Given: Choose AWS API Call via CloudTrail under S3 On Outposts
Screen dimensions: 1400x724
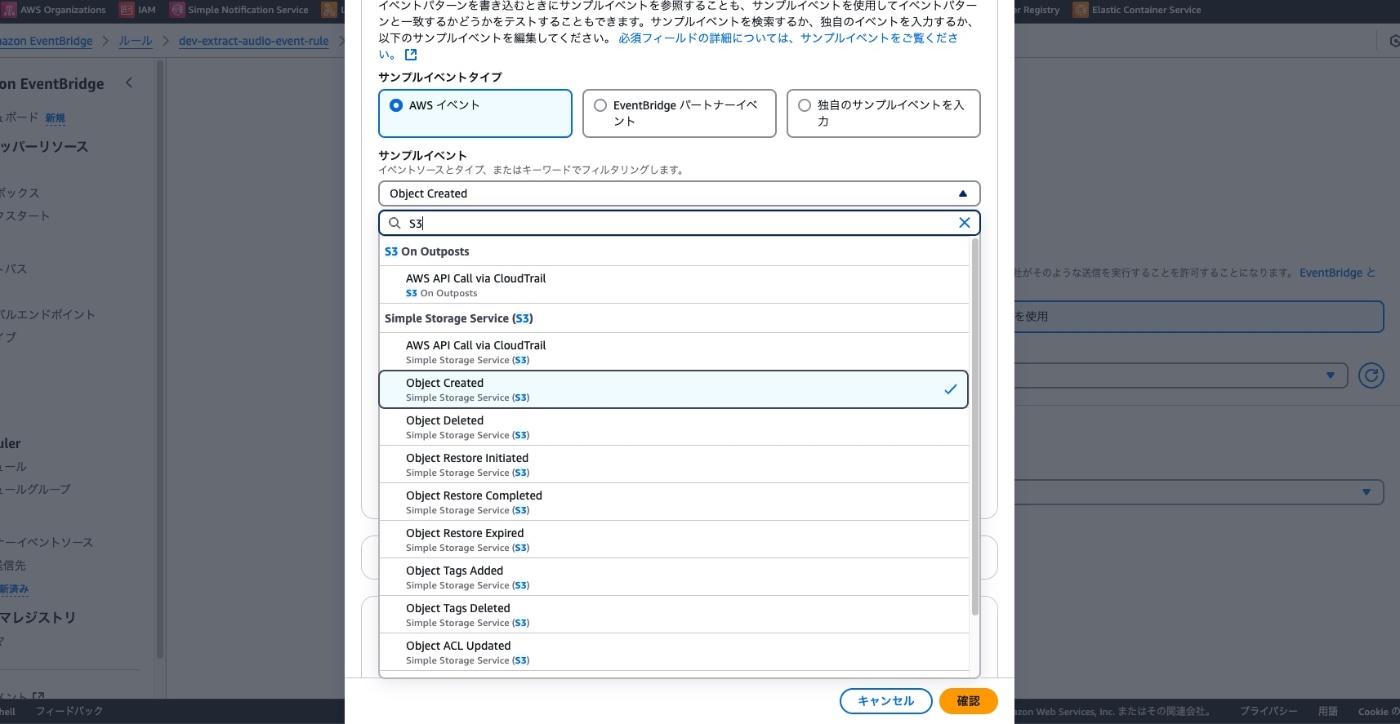Looking at the screenshot, I should 674,285.
